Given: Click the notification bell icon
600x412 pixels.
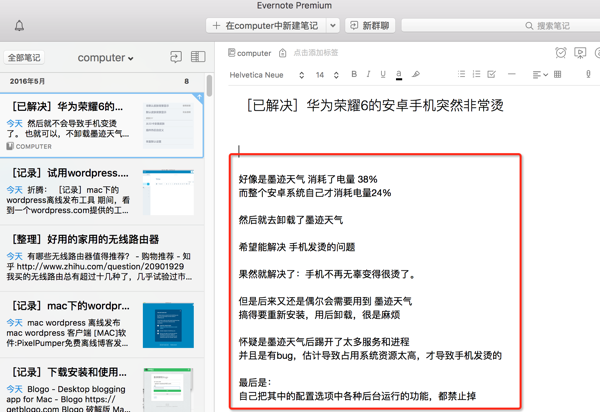Looking at the screenshot, I should (x=19, y=26).
